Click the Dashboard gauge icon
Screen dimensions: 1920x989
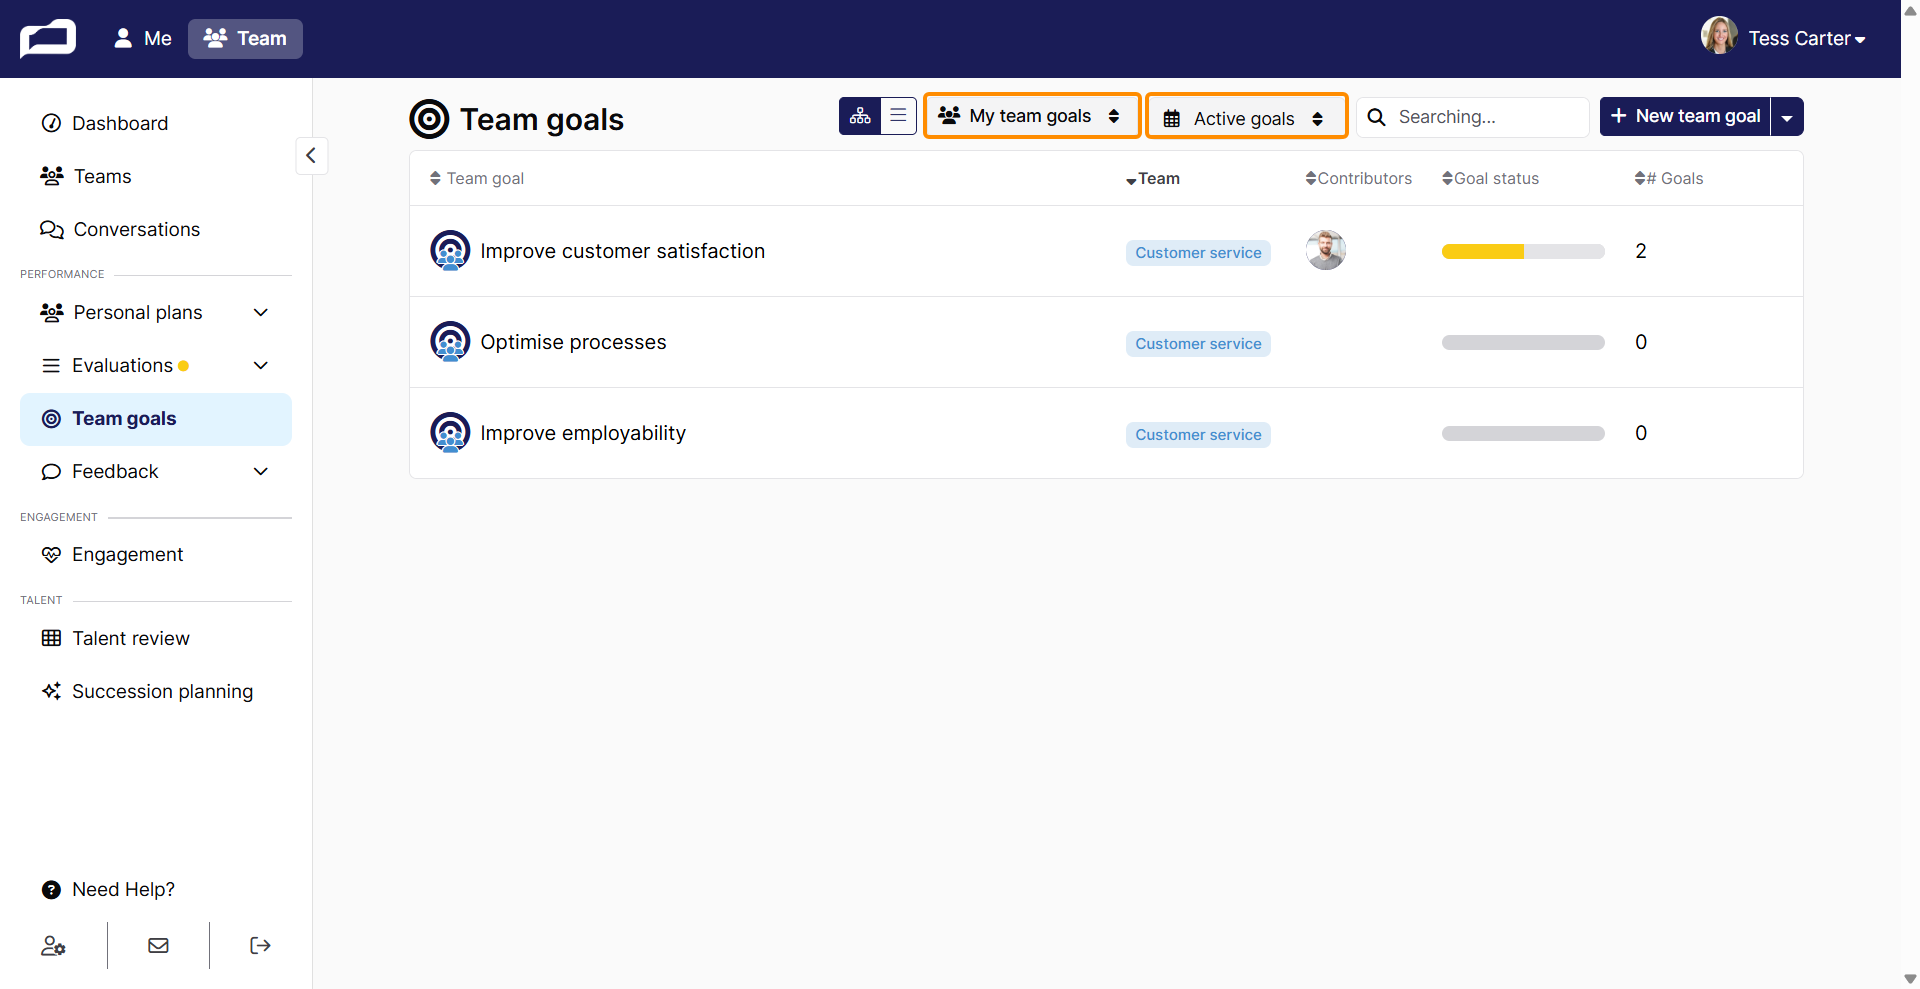point(51,123)
